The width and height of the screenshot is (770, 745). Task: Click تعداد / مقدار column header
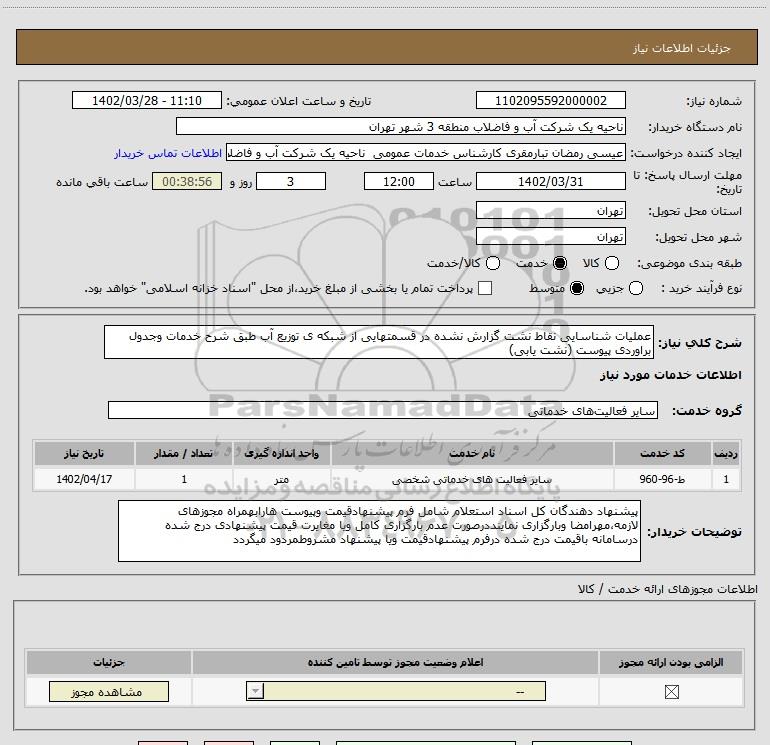pos(184,453)
